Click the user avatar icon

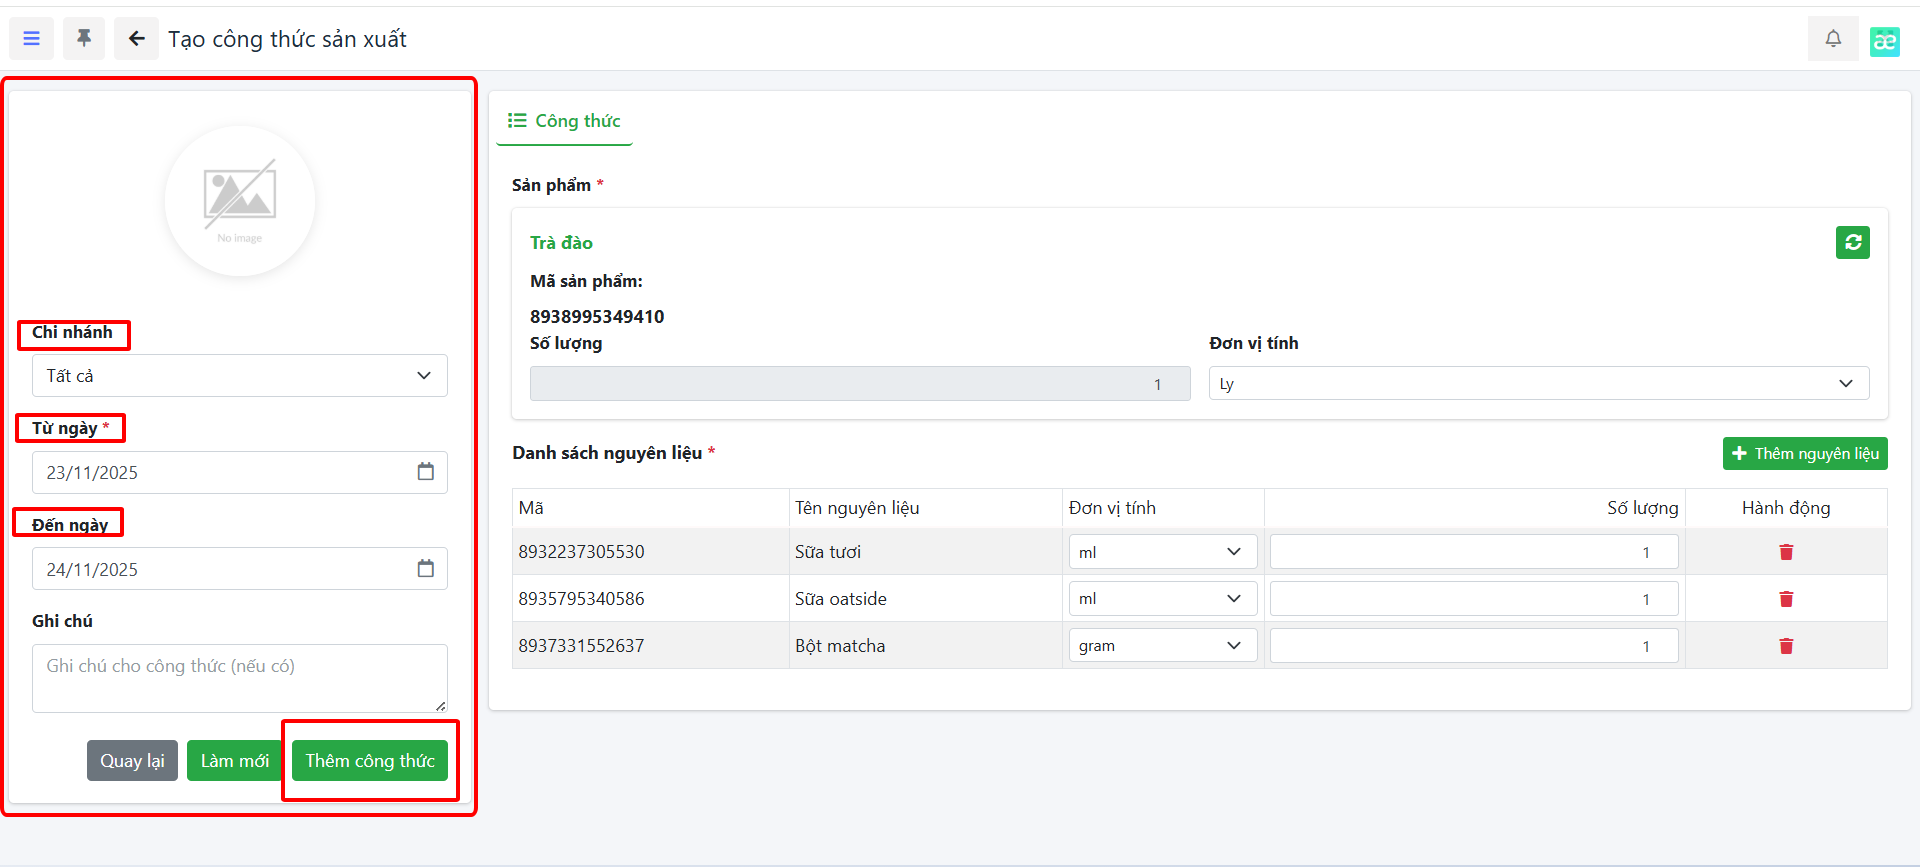[1884, 41]
